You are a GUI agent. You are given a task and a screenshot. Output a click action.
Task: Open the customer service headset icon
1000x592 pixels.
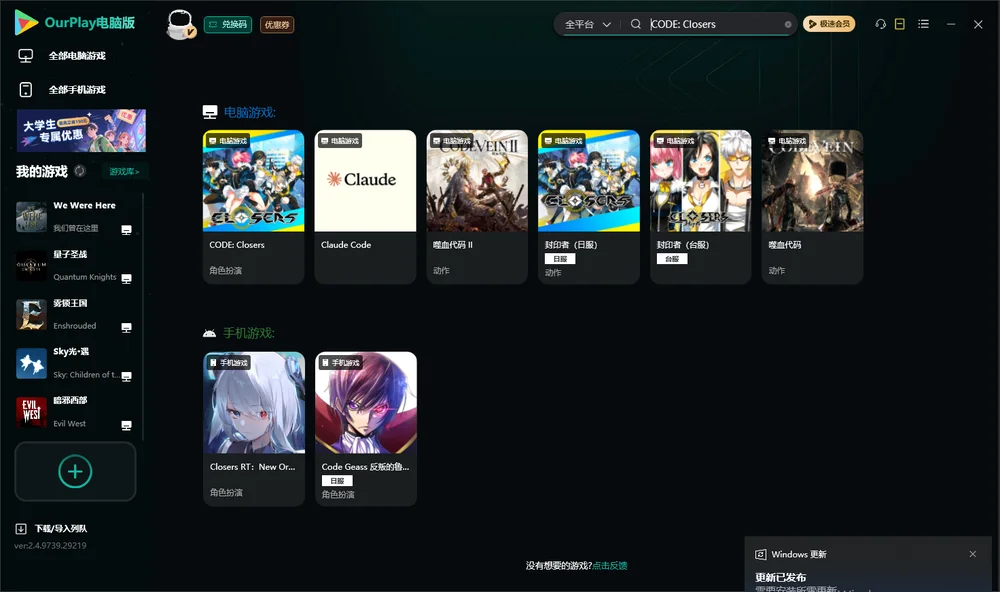tap(881, 24)
